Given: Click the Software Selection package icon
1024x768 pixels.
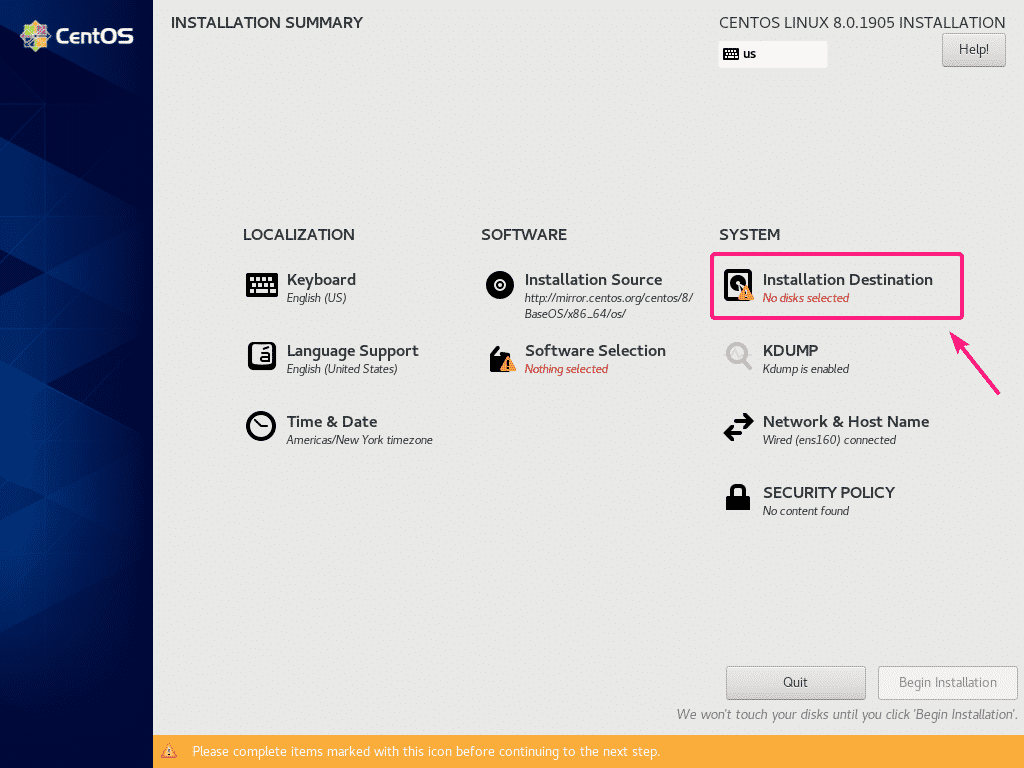Looking at the screenshot, I should tap(502, 359).
